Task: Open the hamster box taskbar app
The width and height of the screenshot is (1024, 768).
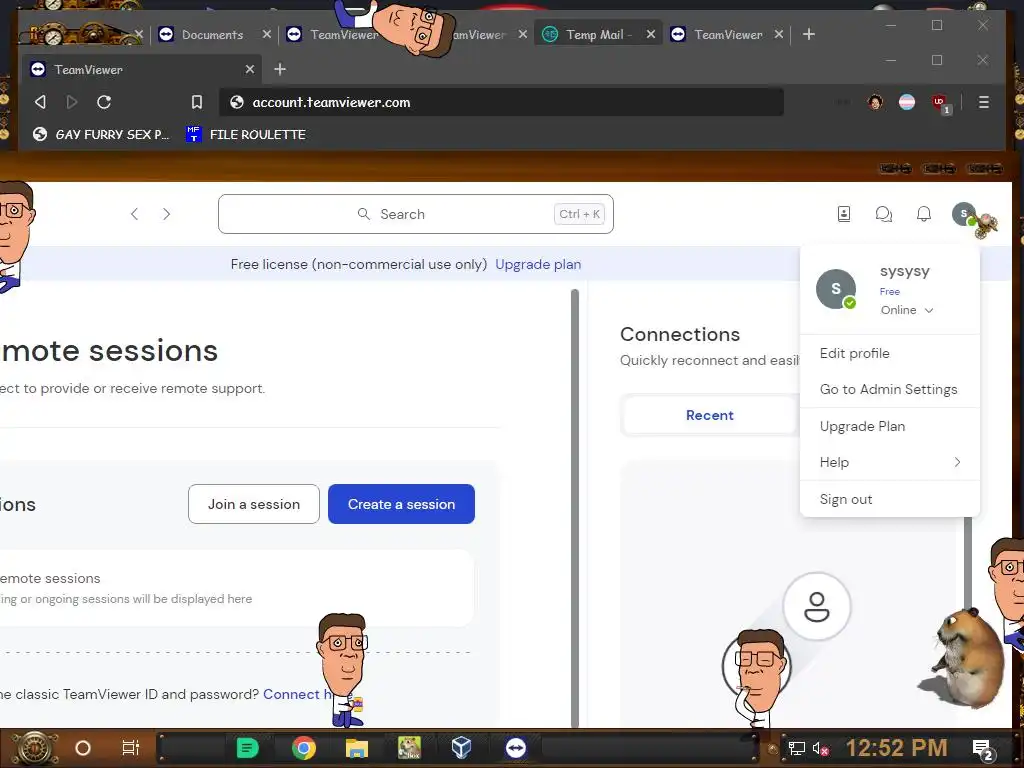Action: (409, 748)
